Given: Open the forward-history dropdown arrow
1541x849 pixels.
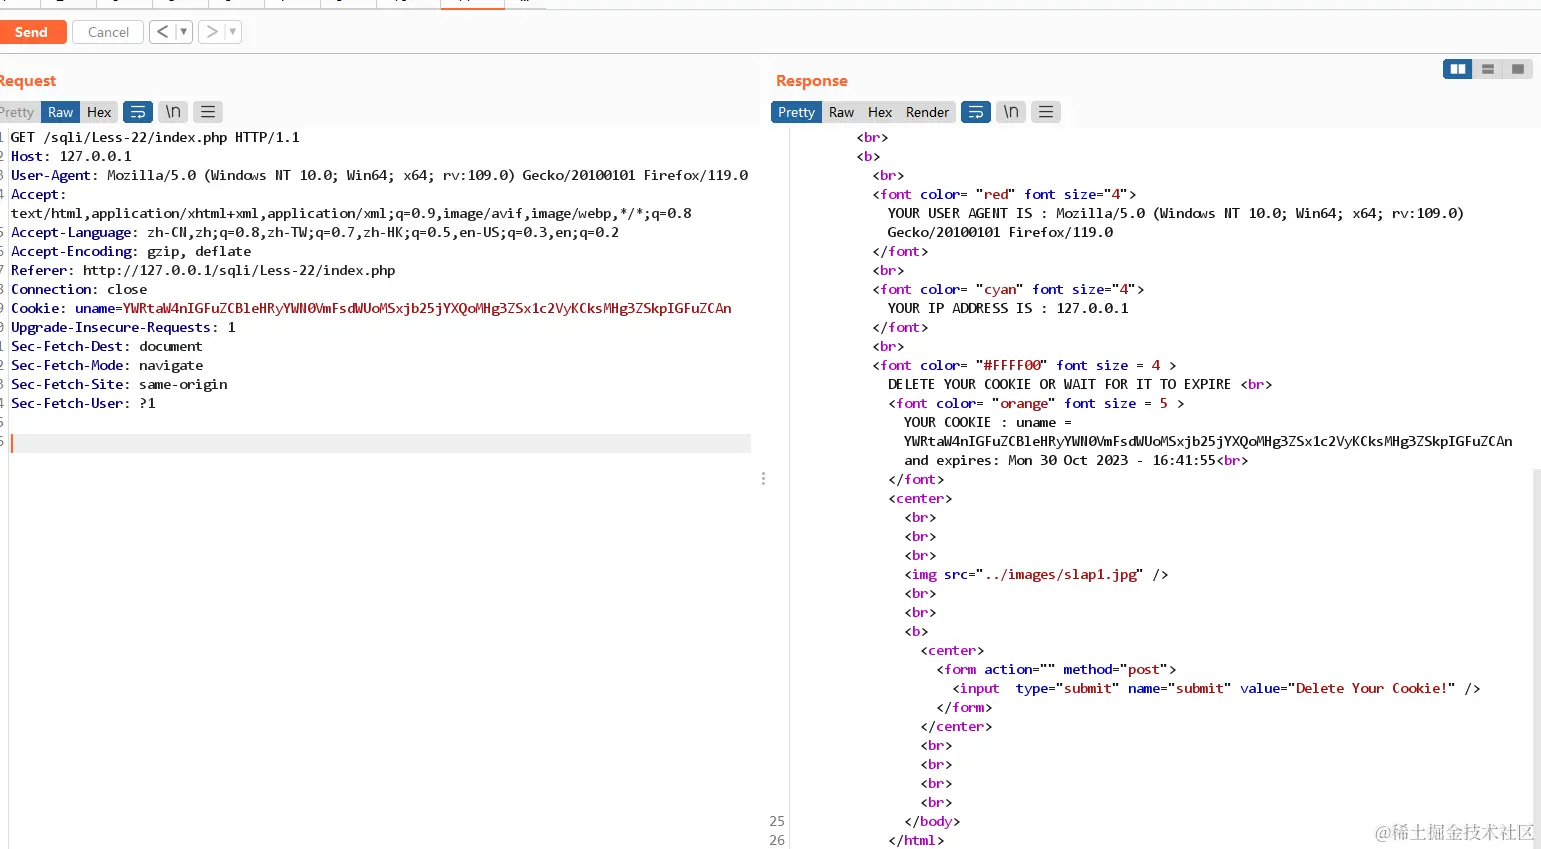Looking at the screenshot, I should coord(233,32).
